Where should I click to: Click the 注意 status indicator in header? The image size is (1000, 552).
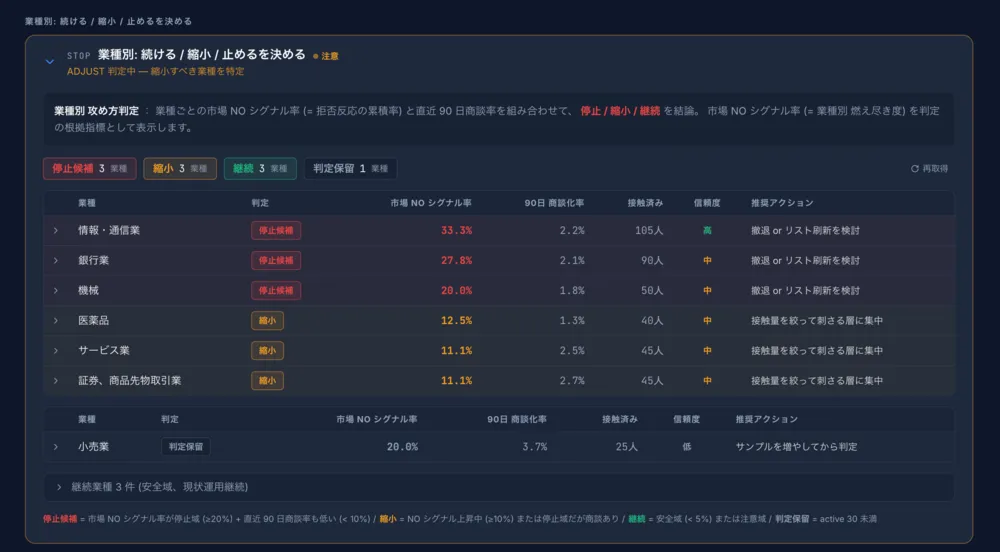point(326,56)
